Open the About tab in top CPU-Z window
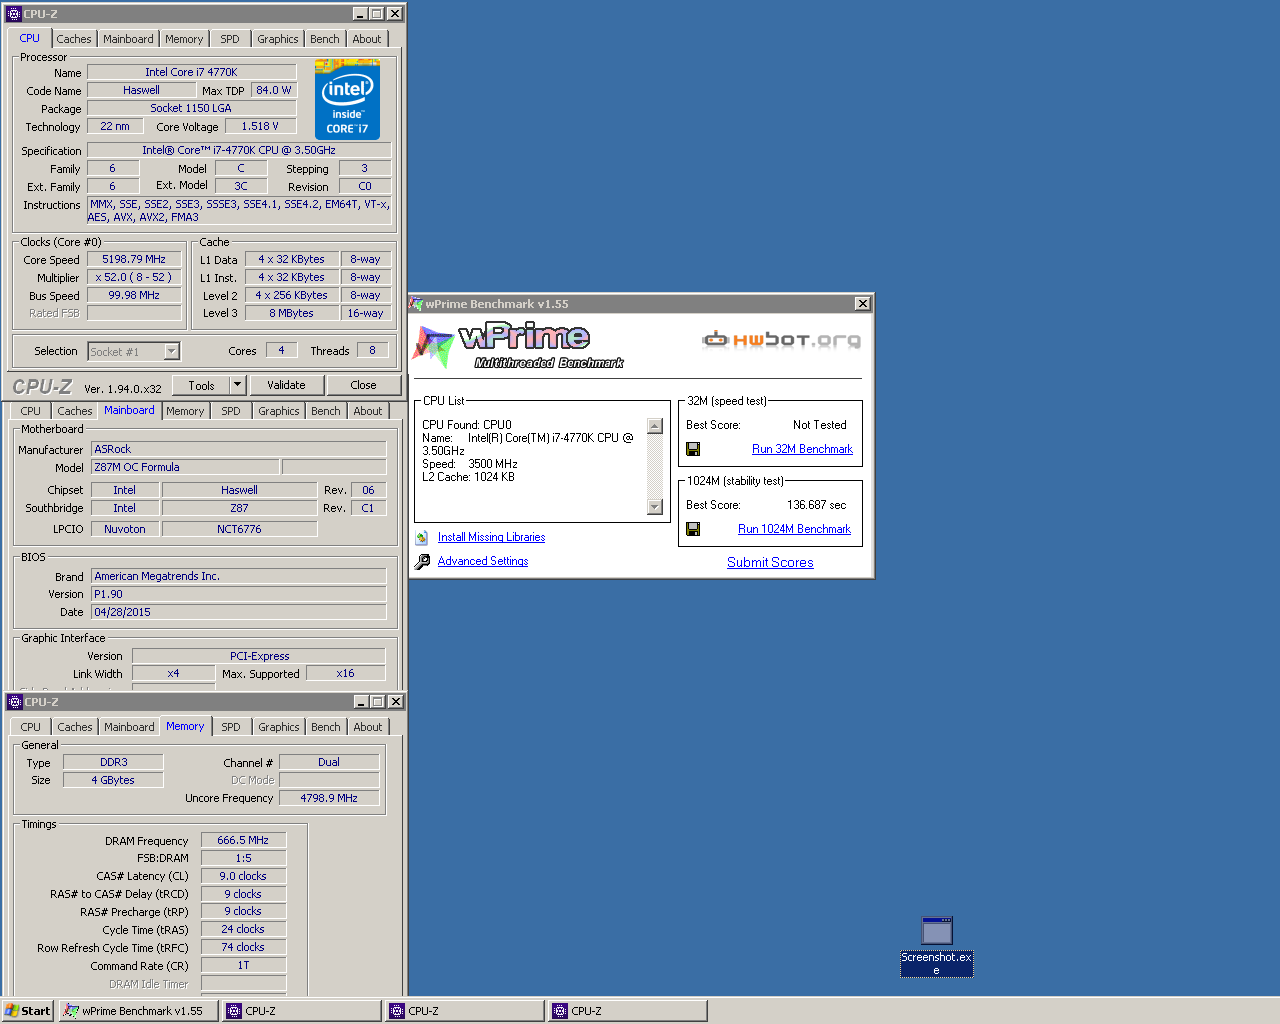 point(367,39)
